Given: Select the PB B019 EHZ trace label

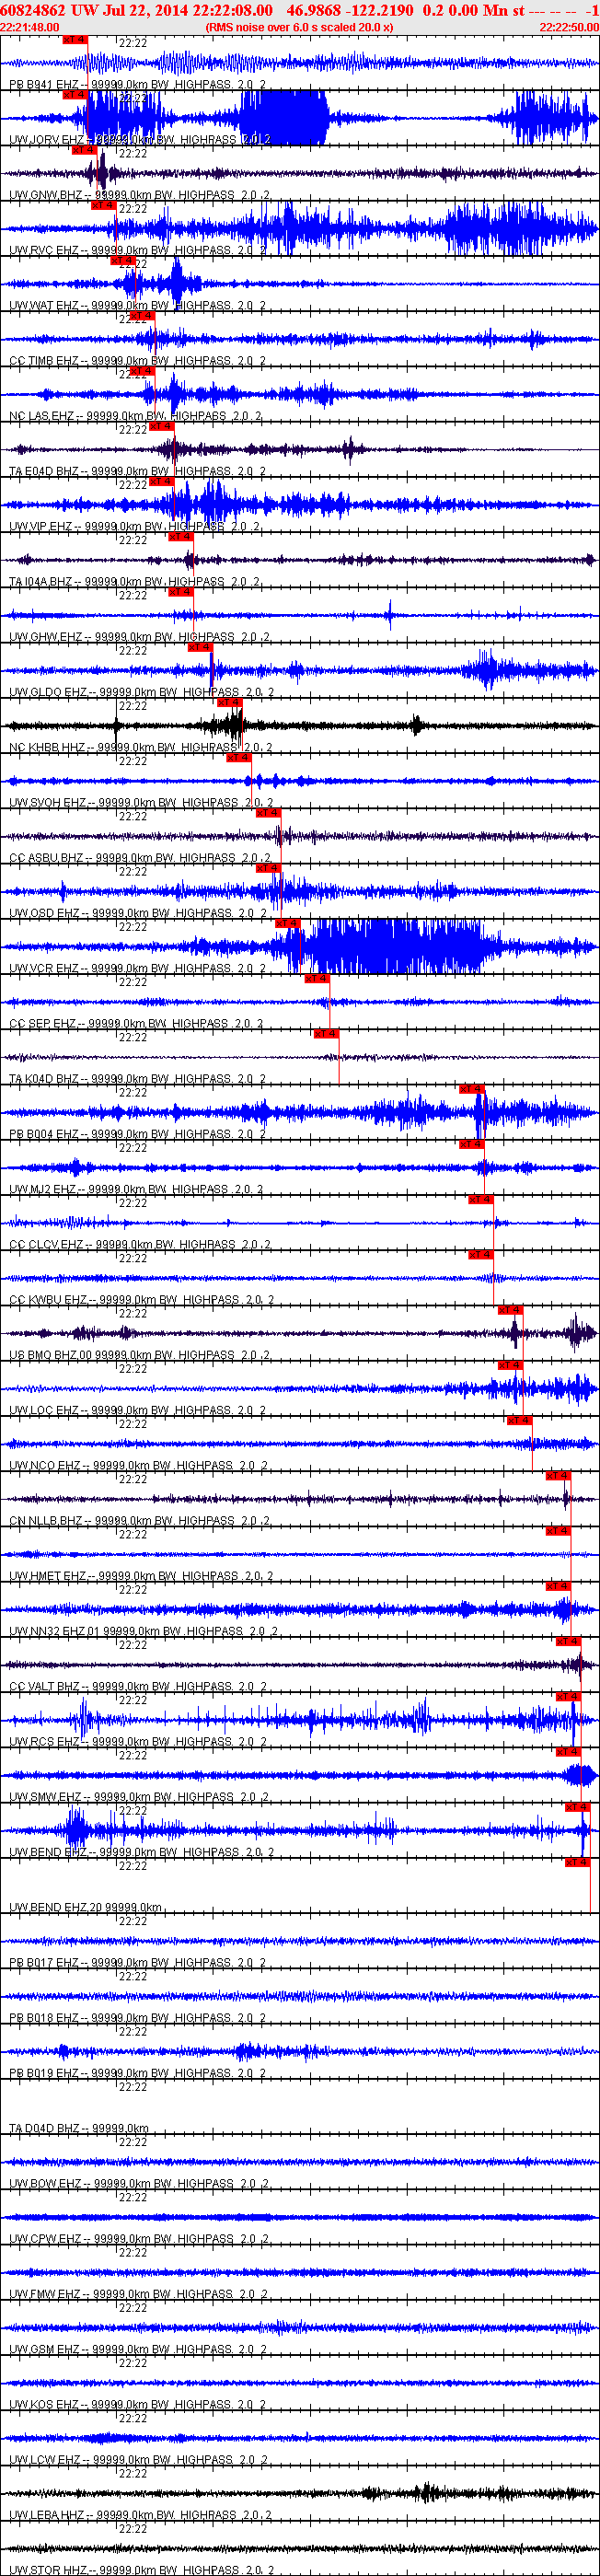Looking at the screenshot, I should [138, 2073].
